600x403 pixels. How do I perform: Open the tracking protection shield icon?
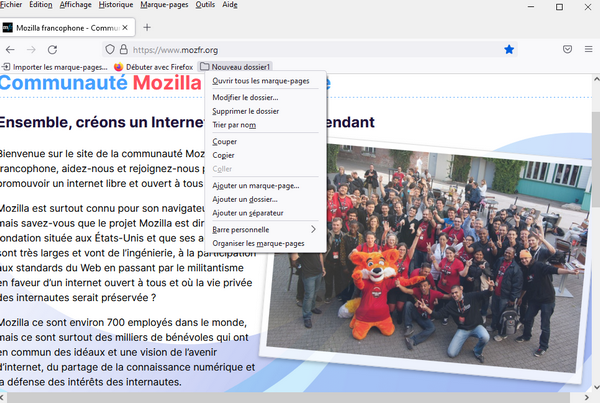coord(110,49)
